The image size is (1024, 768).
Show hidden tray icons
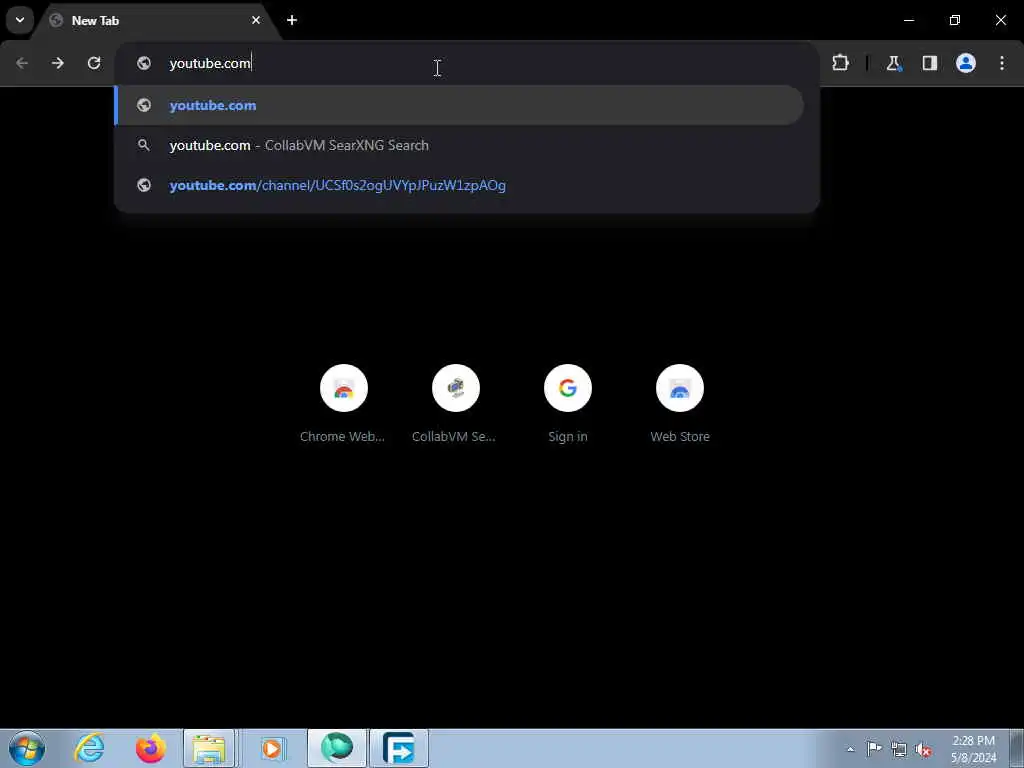[x=850, y=749]
